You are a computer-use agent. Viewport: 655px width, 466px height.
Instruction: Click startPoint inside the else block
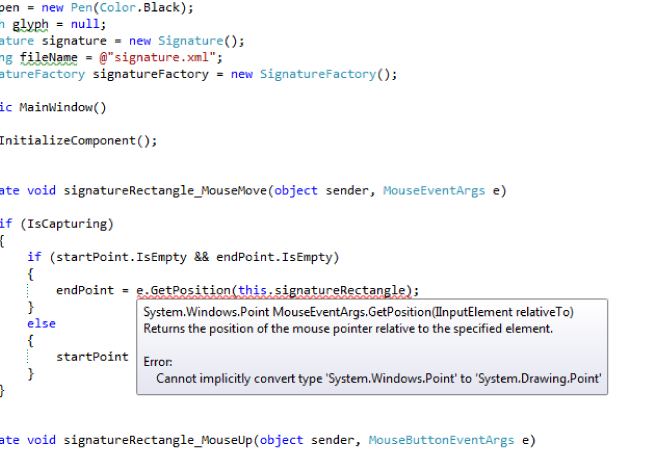coord(91,357)
